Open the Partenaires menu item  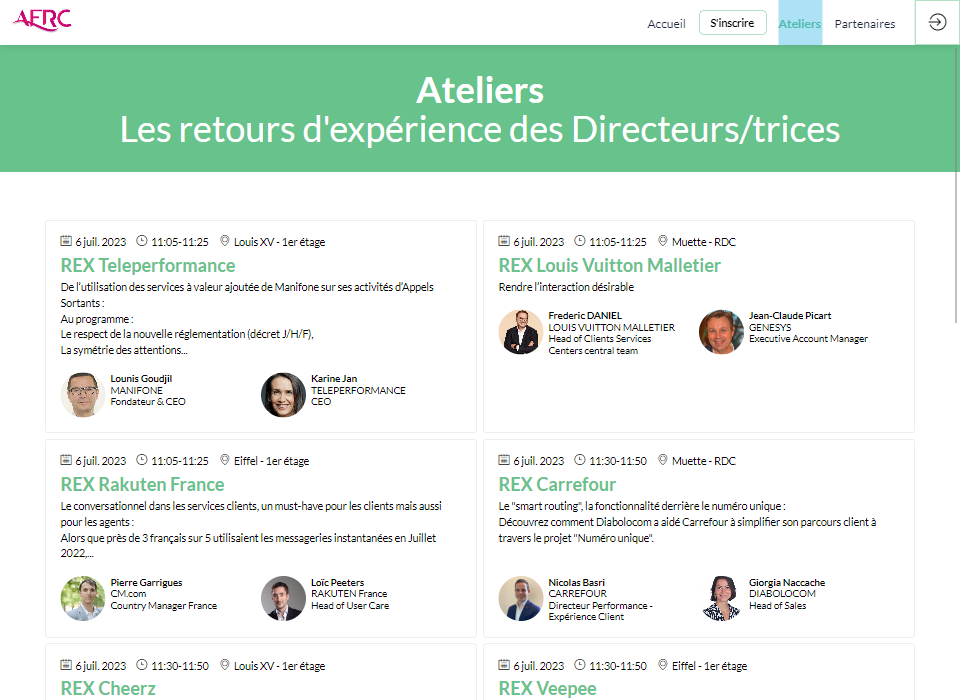(864, 24)
